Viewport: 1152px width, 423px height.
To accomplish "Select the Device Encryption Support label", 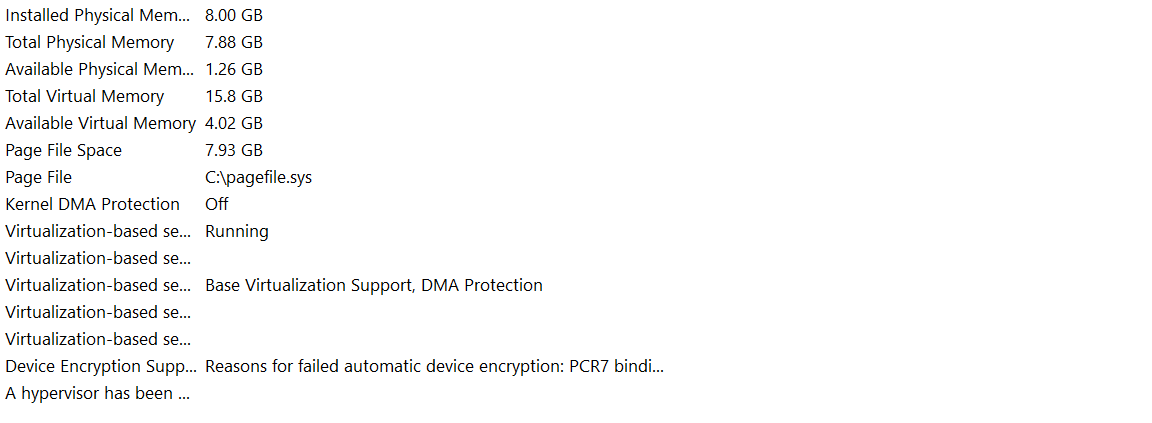I will [x=97, y=366].
